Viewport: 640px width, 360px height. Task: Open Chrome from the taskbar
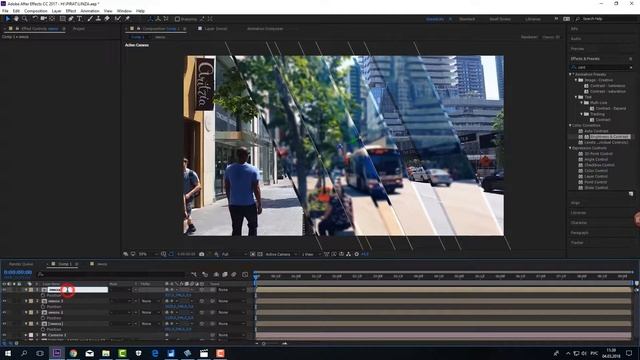[x=73, y=353]
